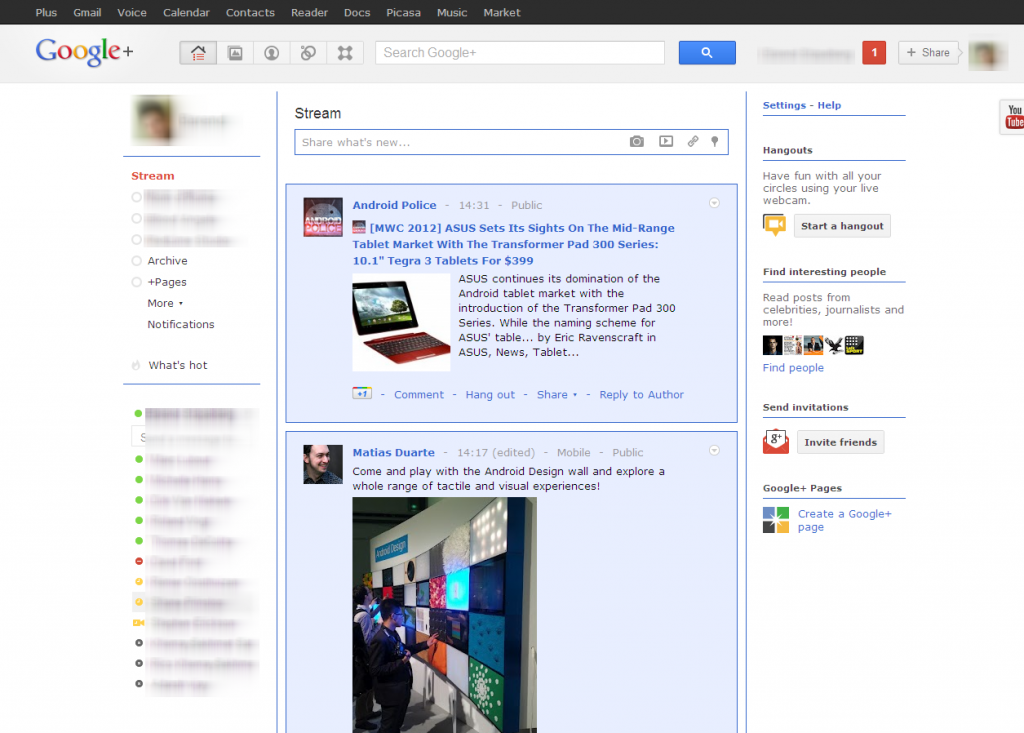
Task: Click Comment on Android Police post
Action: (x=419, y=395)
